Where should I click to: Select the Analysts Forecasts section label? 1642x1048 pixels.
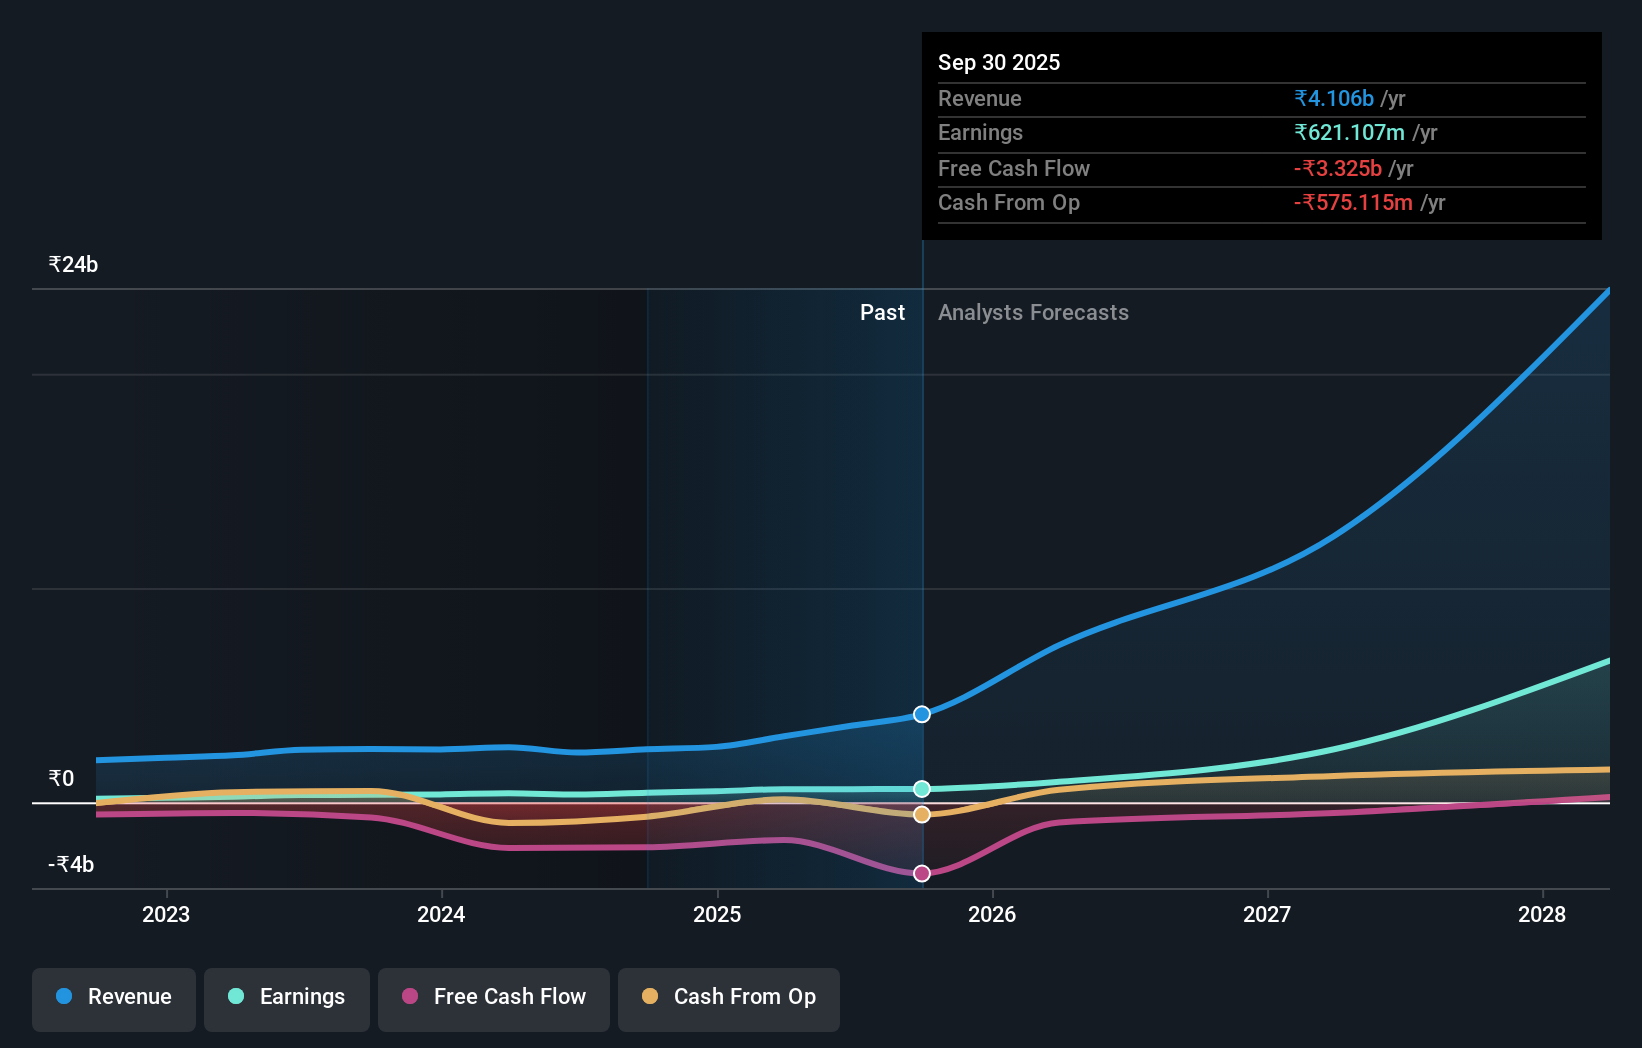tap(1033, 312)
